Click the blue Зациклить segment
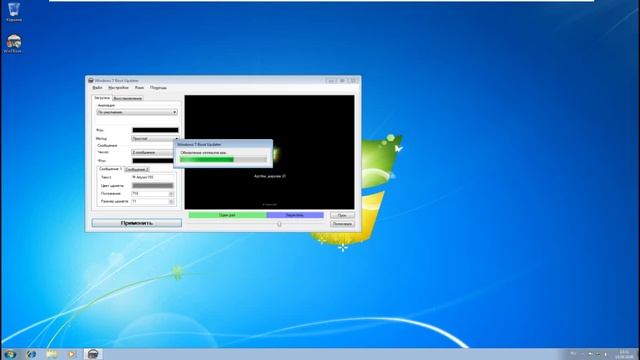Screen dimensions: 640x360 295,215
